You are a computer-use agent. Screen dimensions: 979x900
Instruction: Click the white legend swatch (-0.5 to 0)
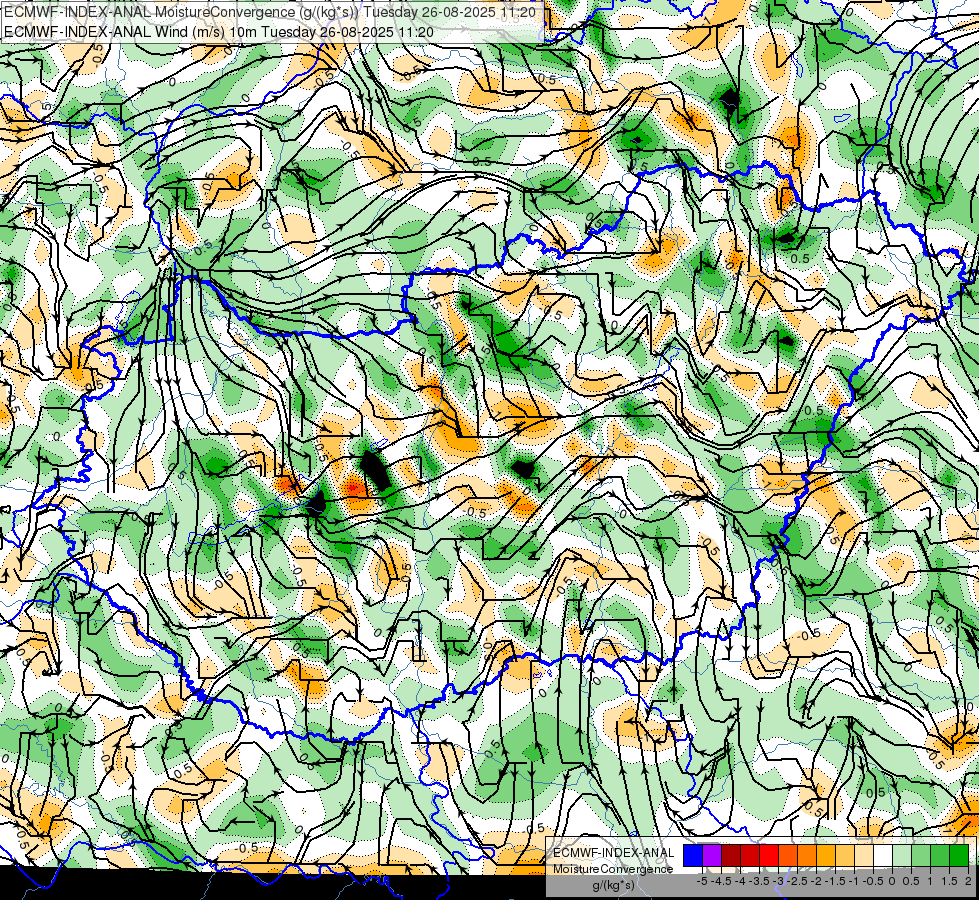[883, 856]
